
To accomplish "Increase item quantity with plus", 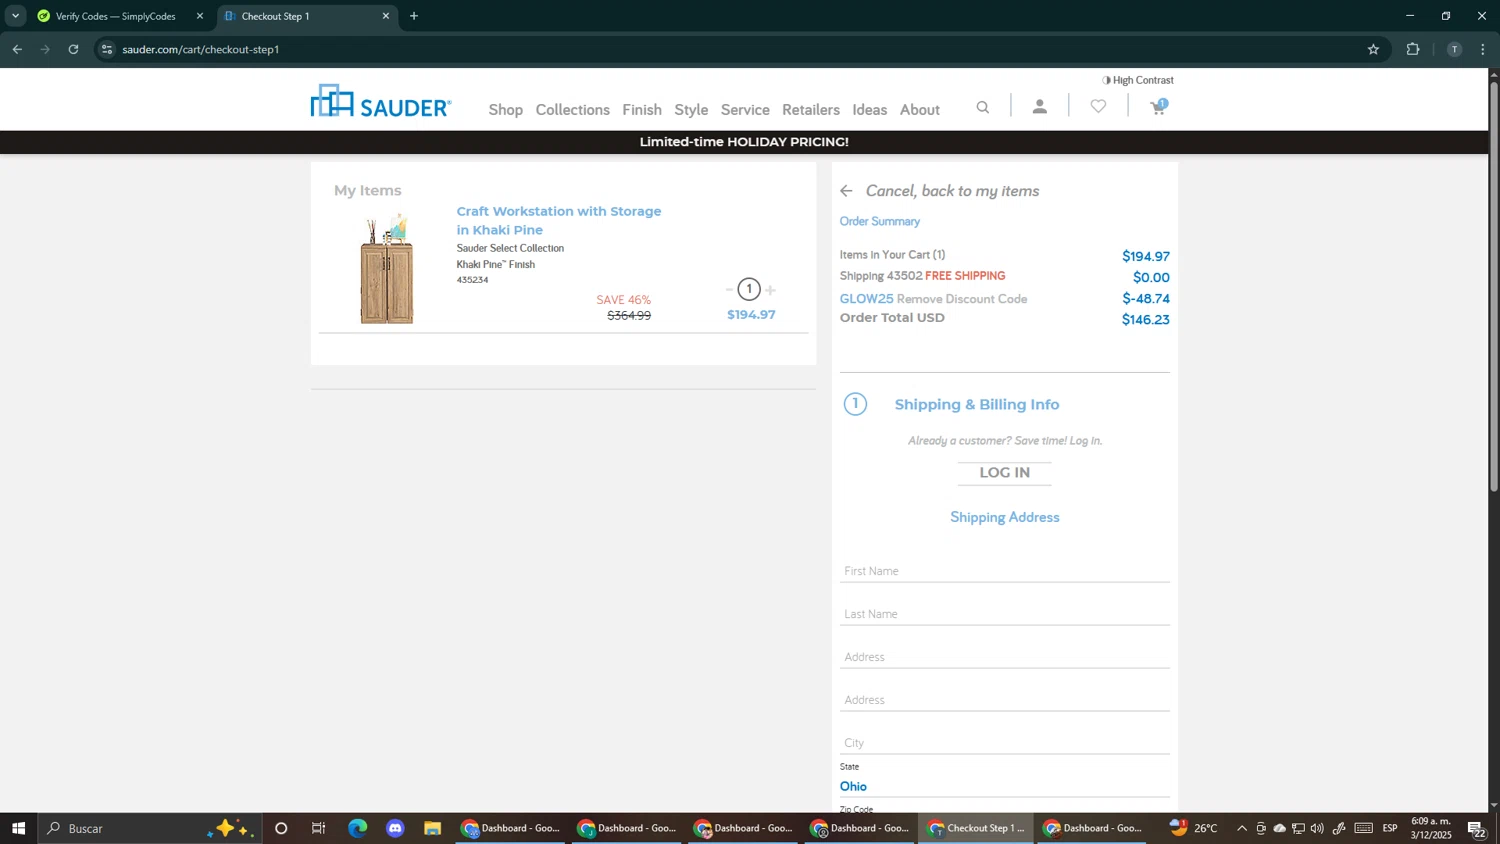I will pos(770,290).
